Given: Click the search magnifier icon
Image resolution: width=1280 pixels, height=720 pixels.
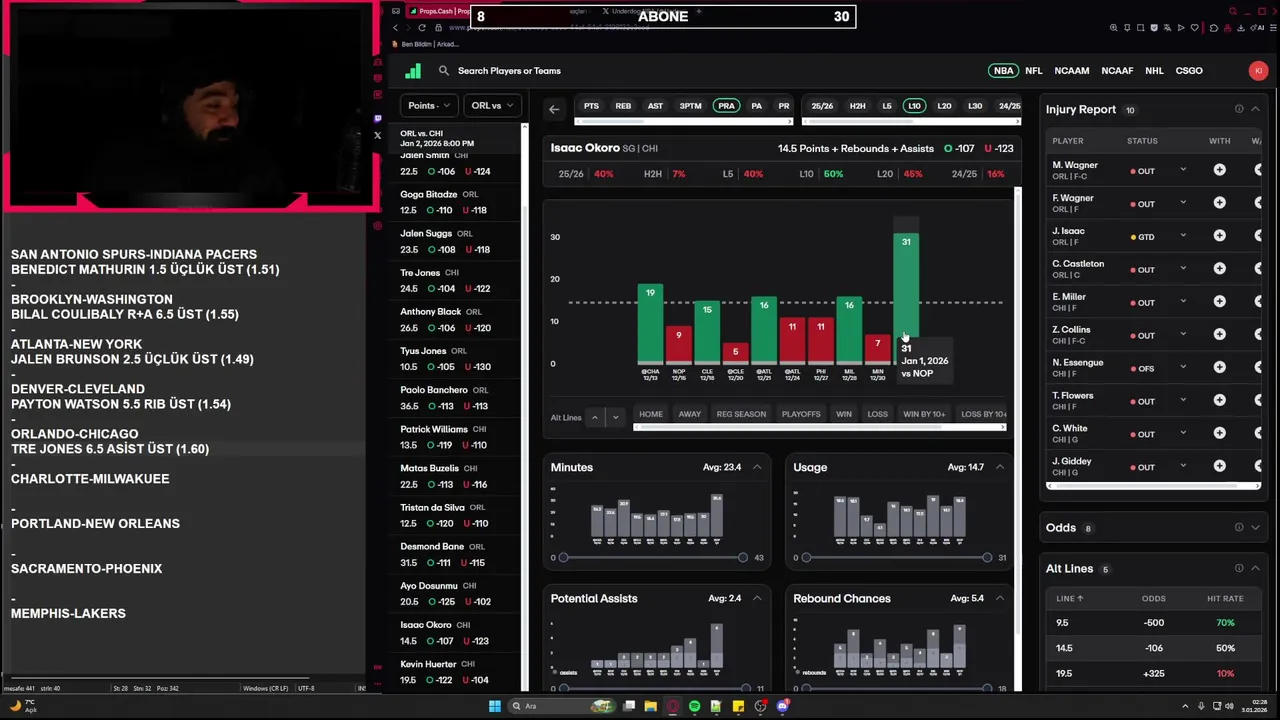Looking at the screenshot, I should click(x=444, y=71).
